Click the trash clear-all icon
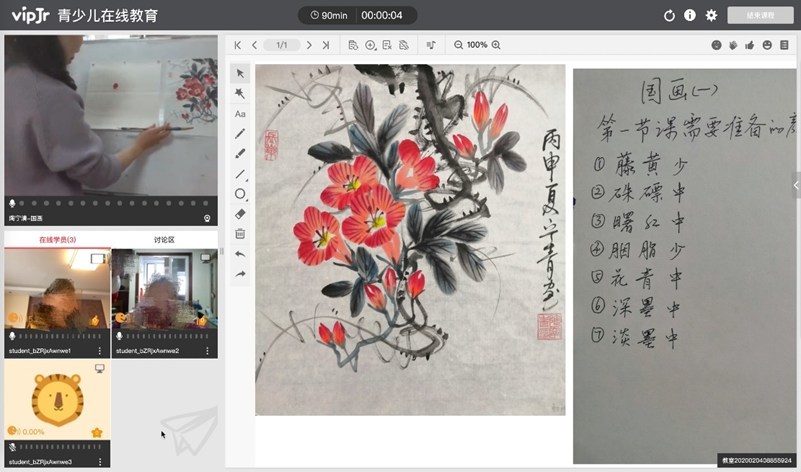The image size is (801, 472). click(x=240, y=234)
